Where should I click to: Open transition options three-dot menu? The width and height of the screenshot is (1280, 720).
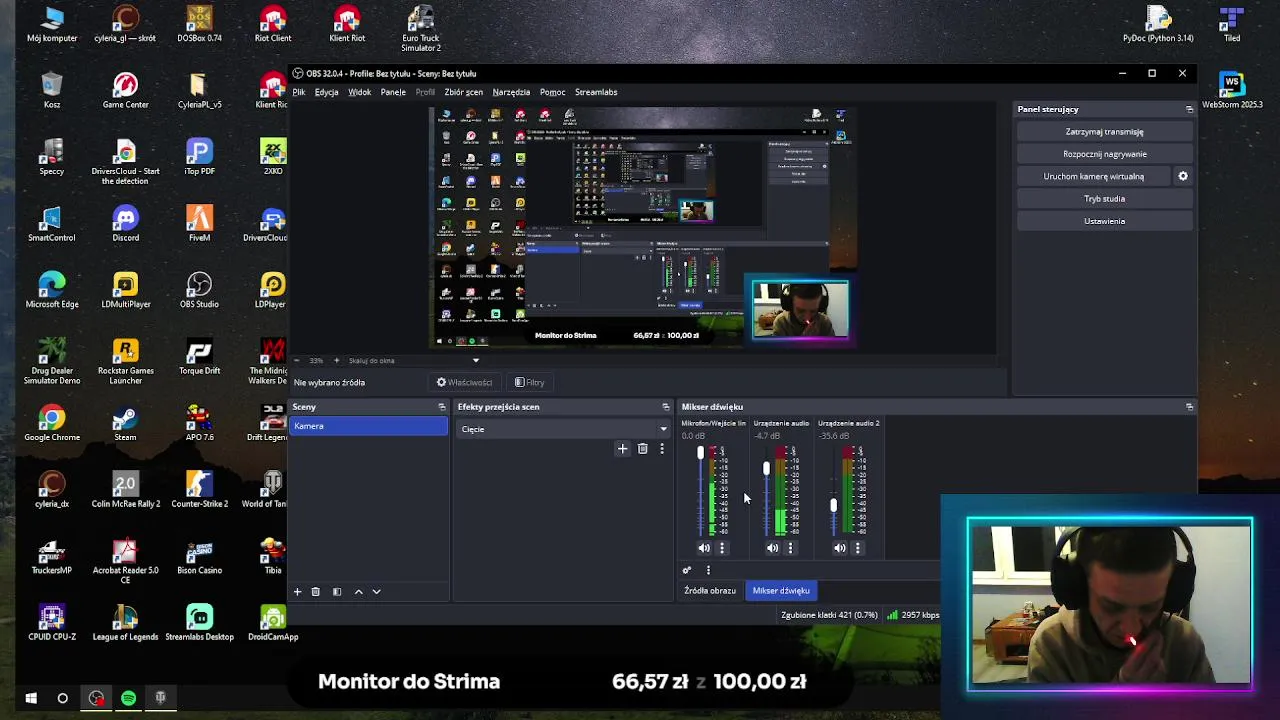pyautogui.click(x=661, y=449)
